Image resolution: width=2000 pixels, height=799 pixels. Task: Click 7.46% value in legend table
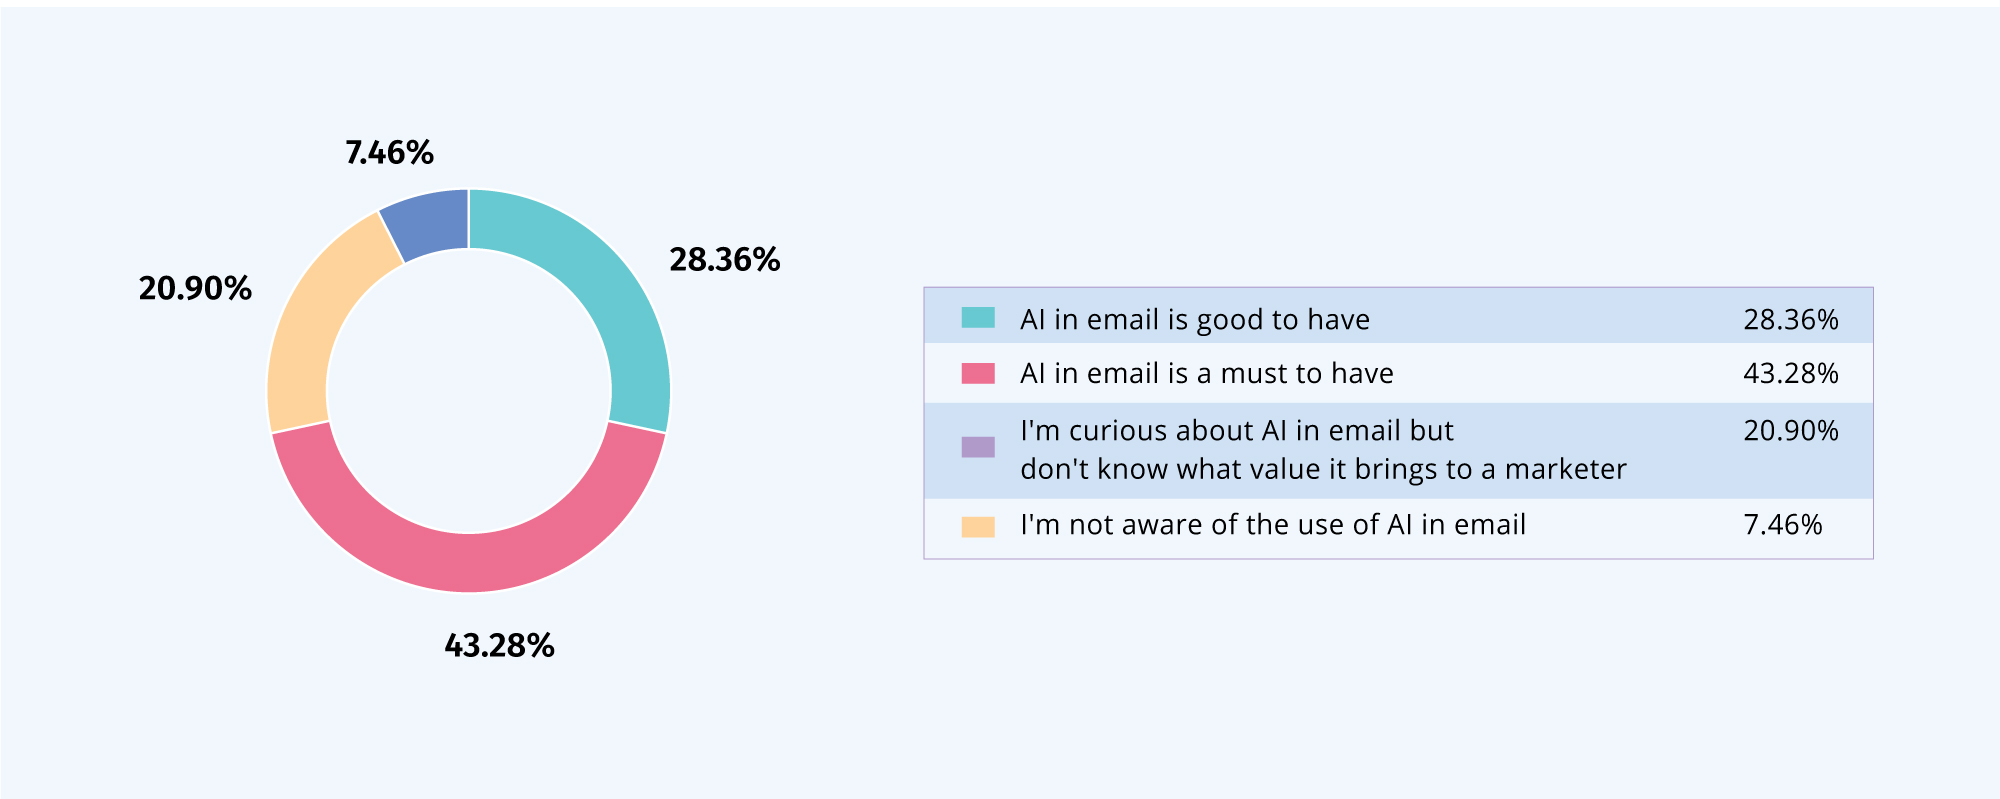click(1783, 524)
